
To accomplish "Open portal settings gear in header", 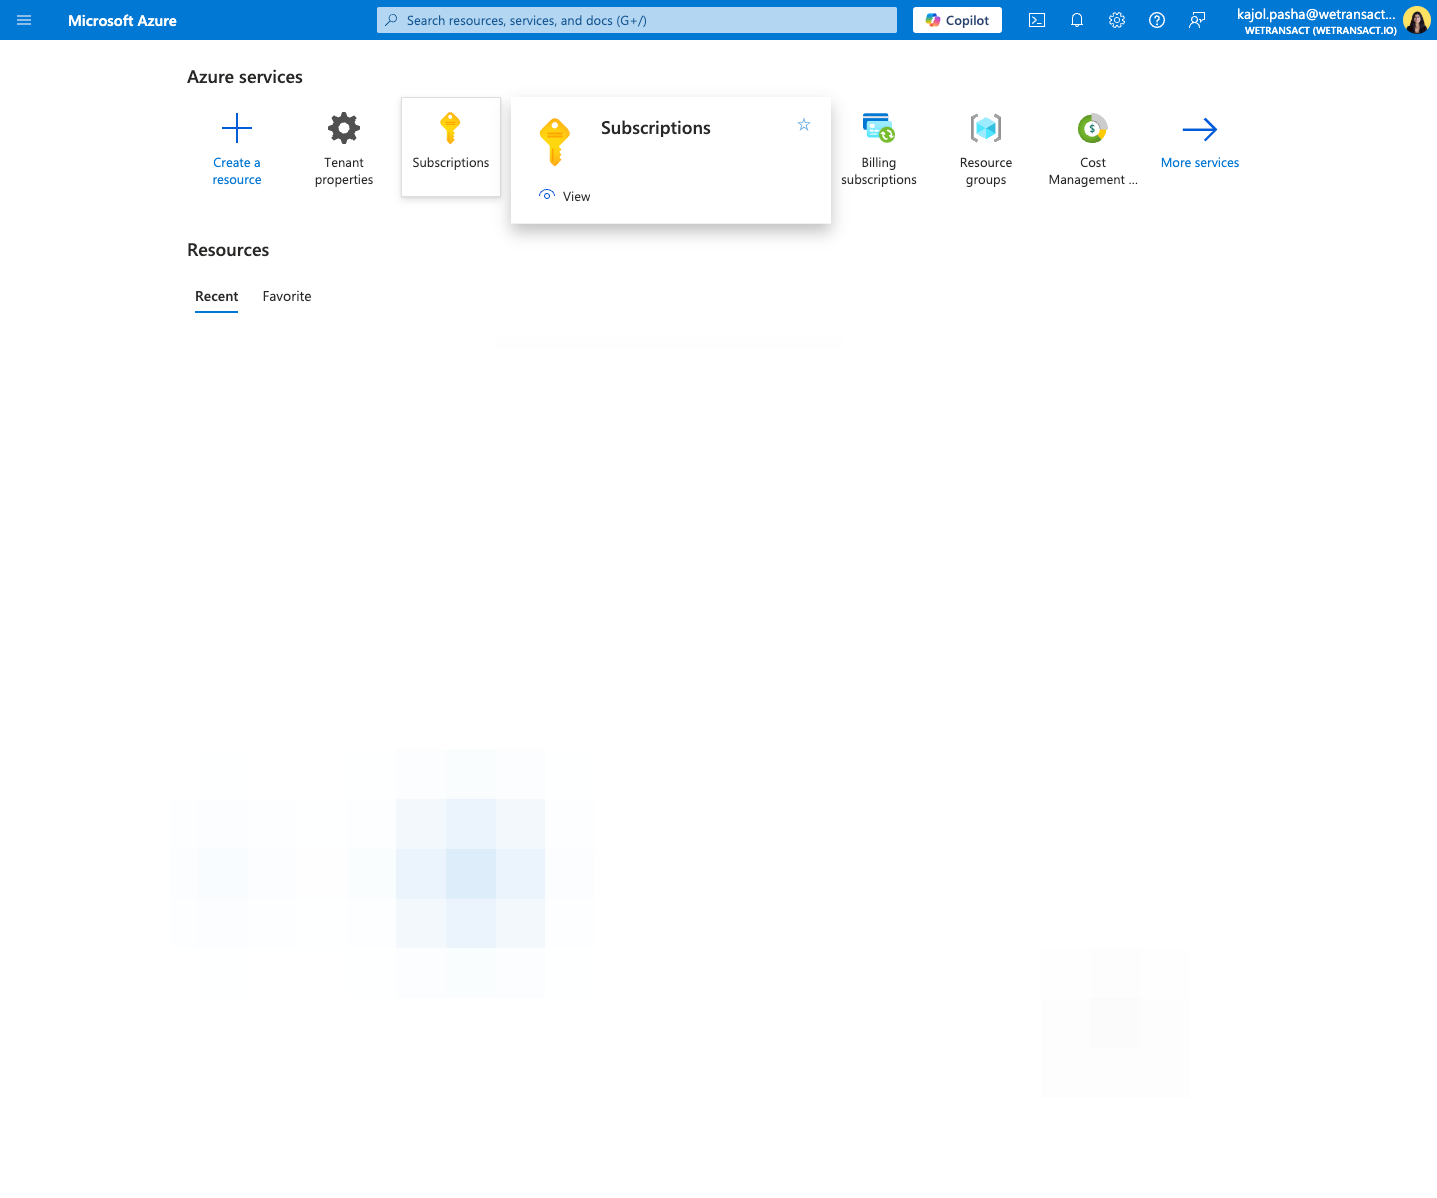I will point(1117,20).
